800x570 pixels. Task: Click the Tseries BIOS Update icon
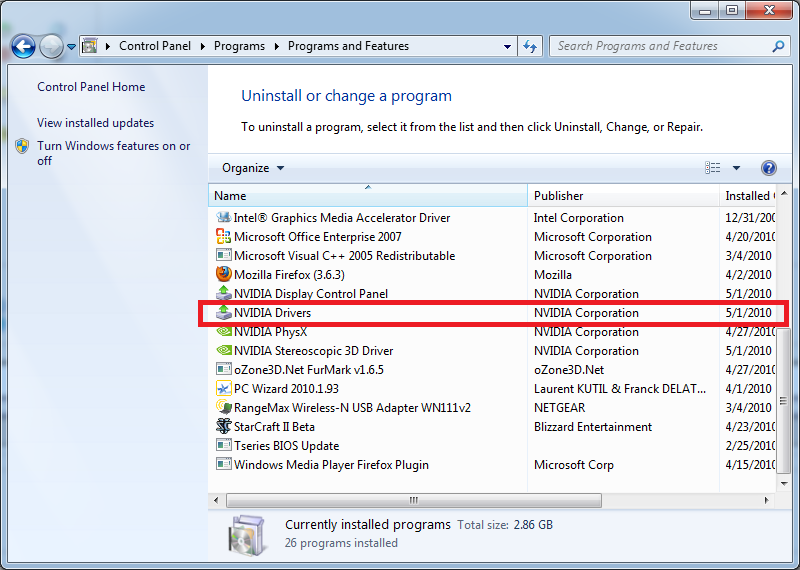pos(223,445)
